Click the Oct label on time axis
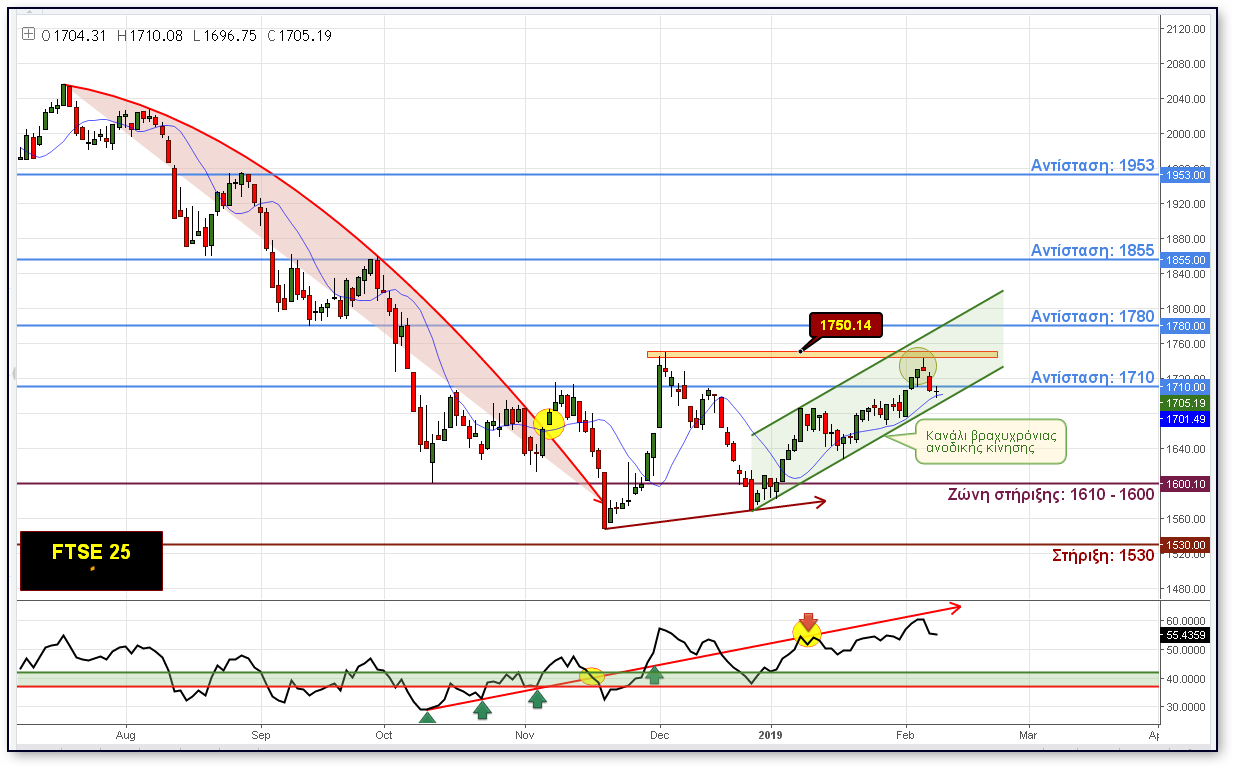The height and width of the screenshot is (767, 1233). (x=383, y=736)
